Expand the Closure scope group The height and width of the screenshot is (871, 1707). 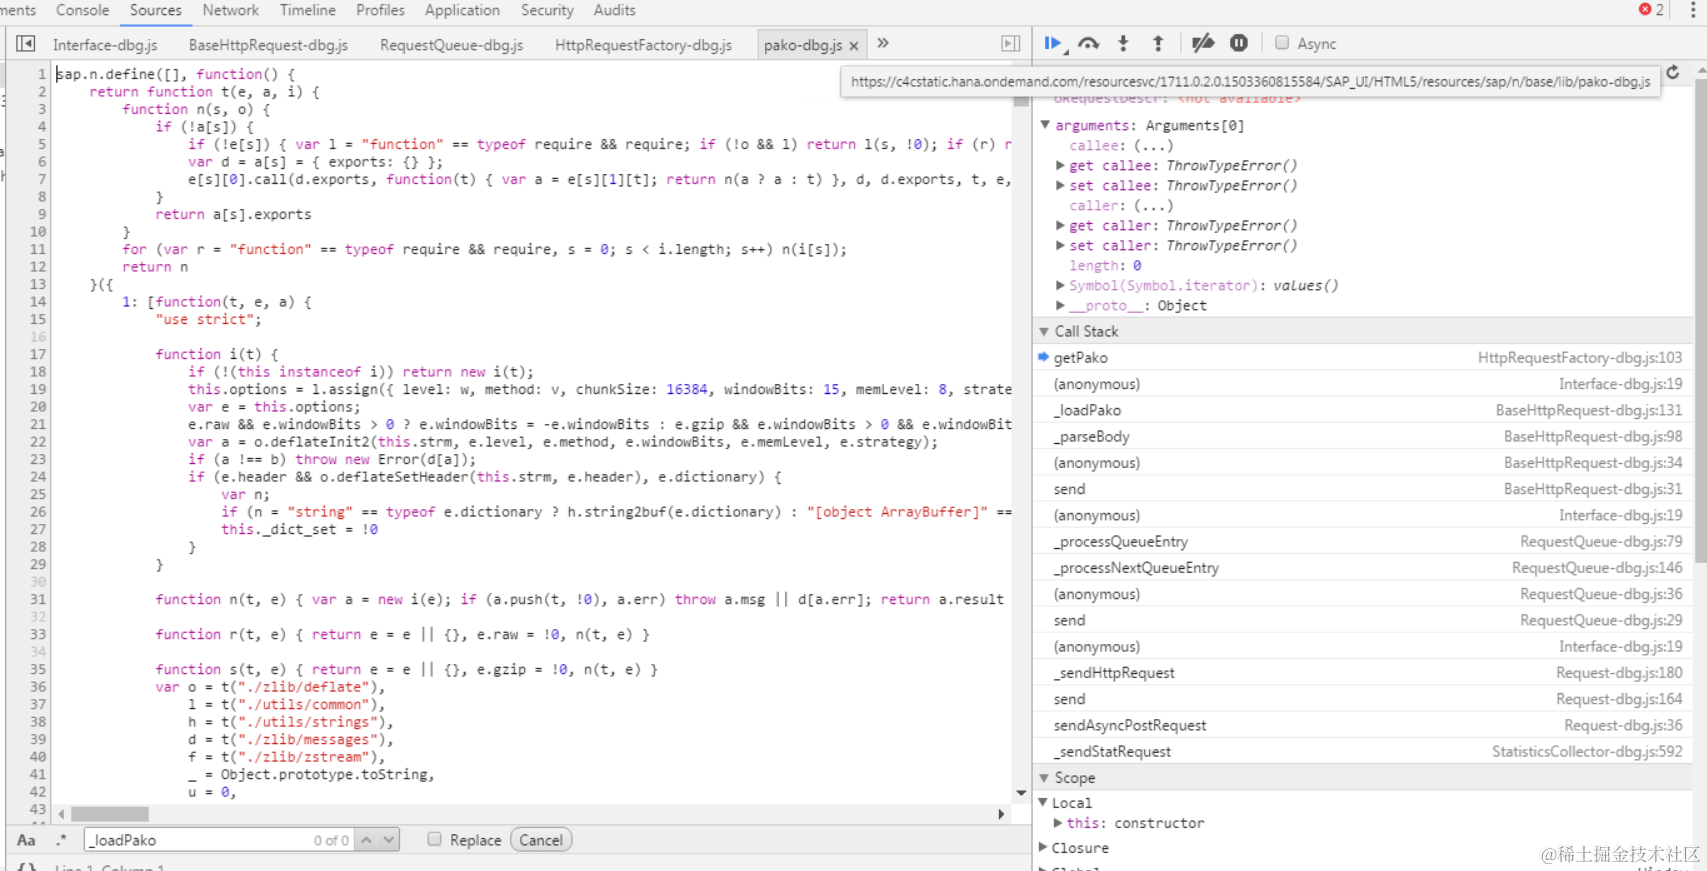pos(1043,847)
